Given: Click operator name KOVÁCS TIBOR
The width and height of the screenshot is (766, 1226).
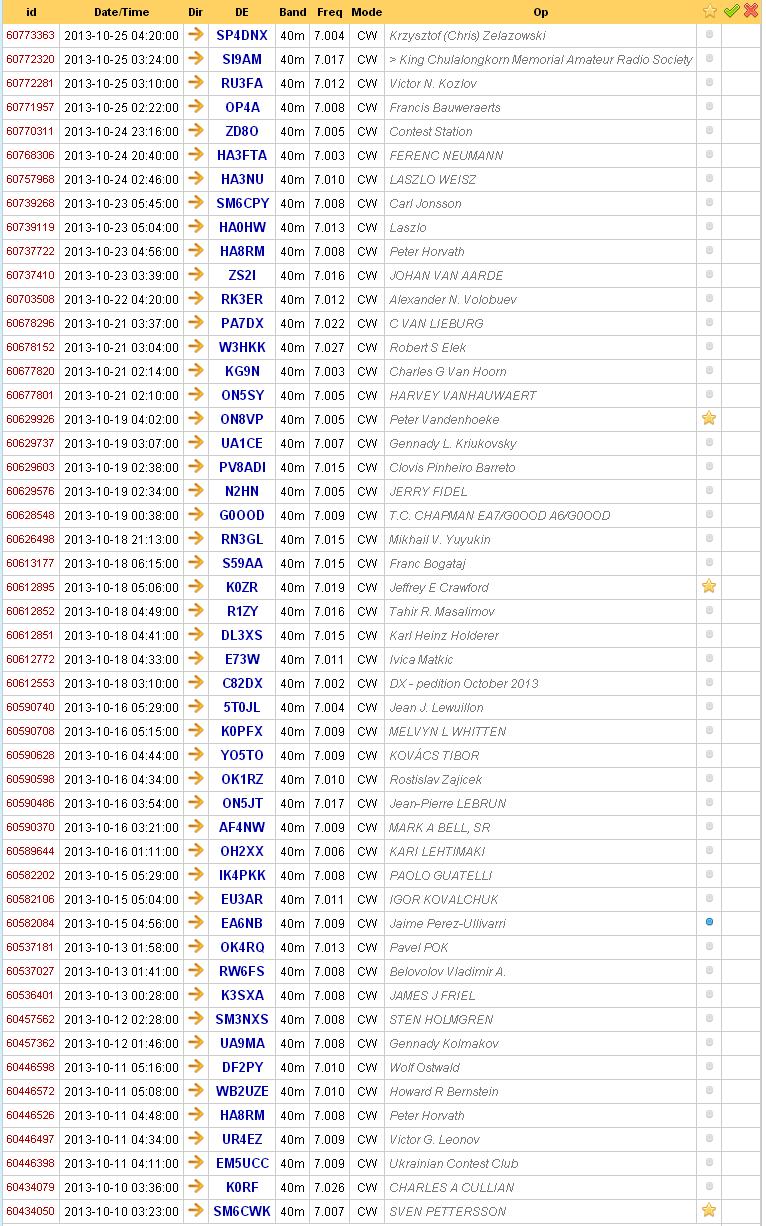Looking at the screenshot, I should click(434, 755).
